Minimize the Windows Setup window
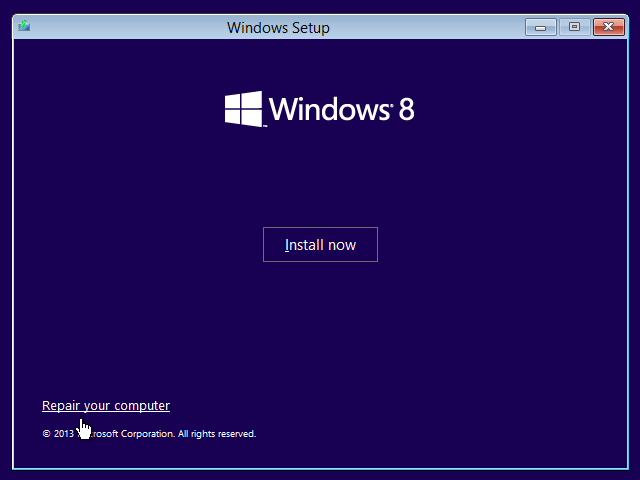The height and width of the screenshot is (480, 640). [540, 27]
